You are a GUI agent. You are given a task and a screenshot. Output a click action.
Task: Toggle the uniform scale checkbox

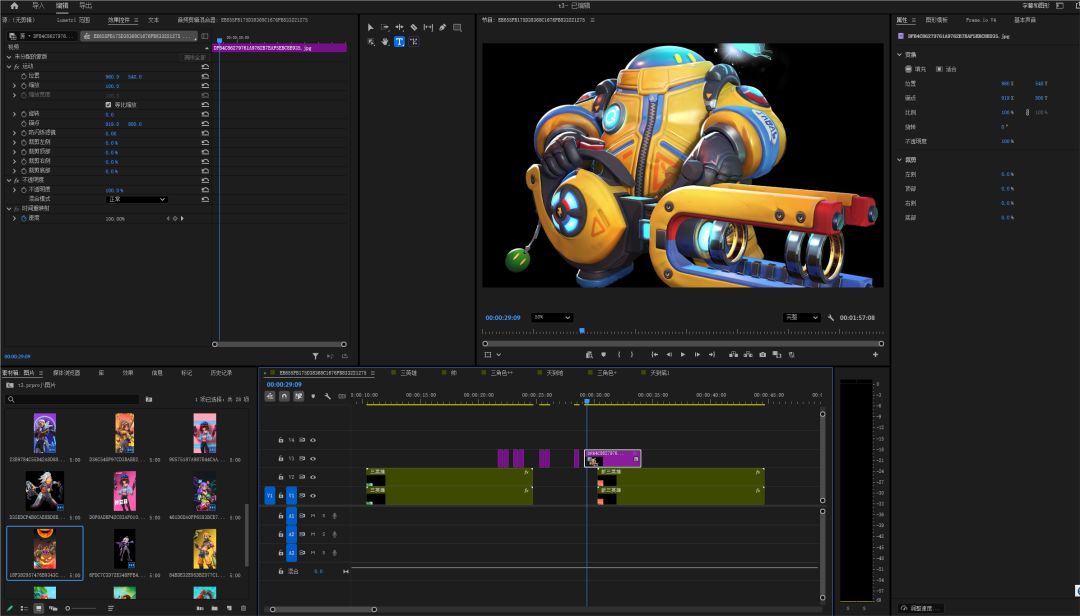point(109,104)
